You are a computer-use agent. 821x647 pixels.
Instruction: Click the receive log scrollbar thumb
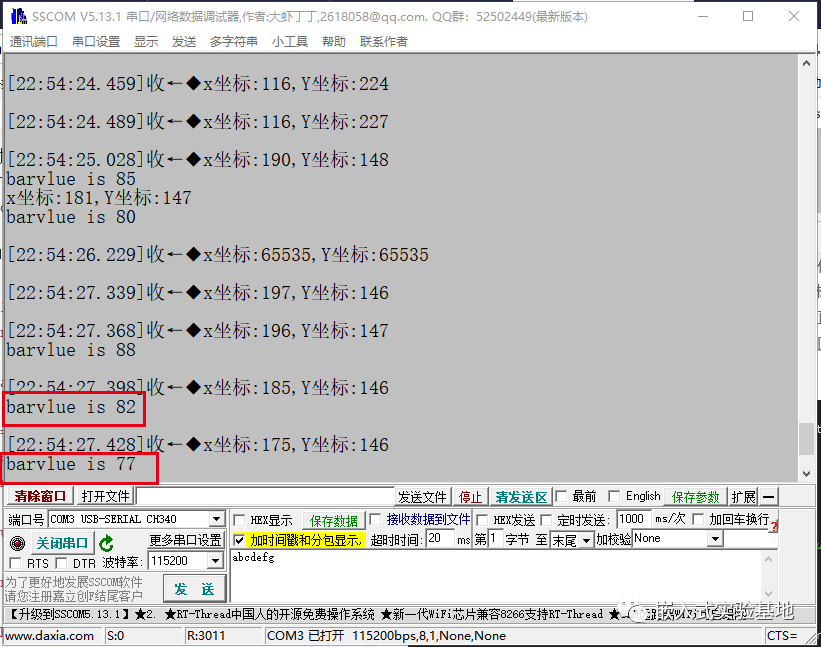[x=806, y=439]
